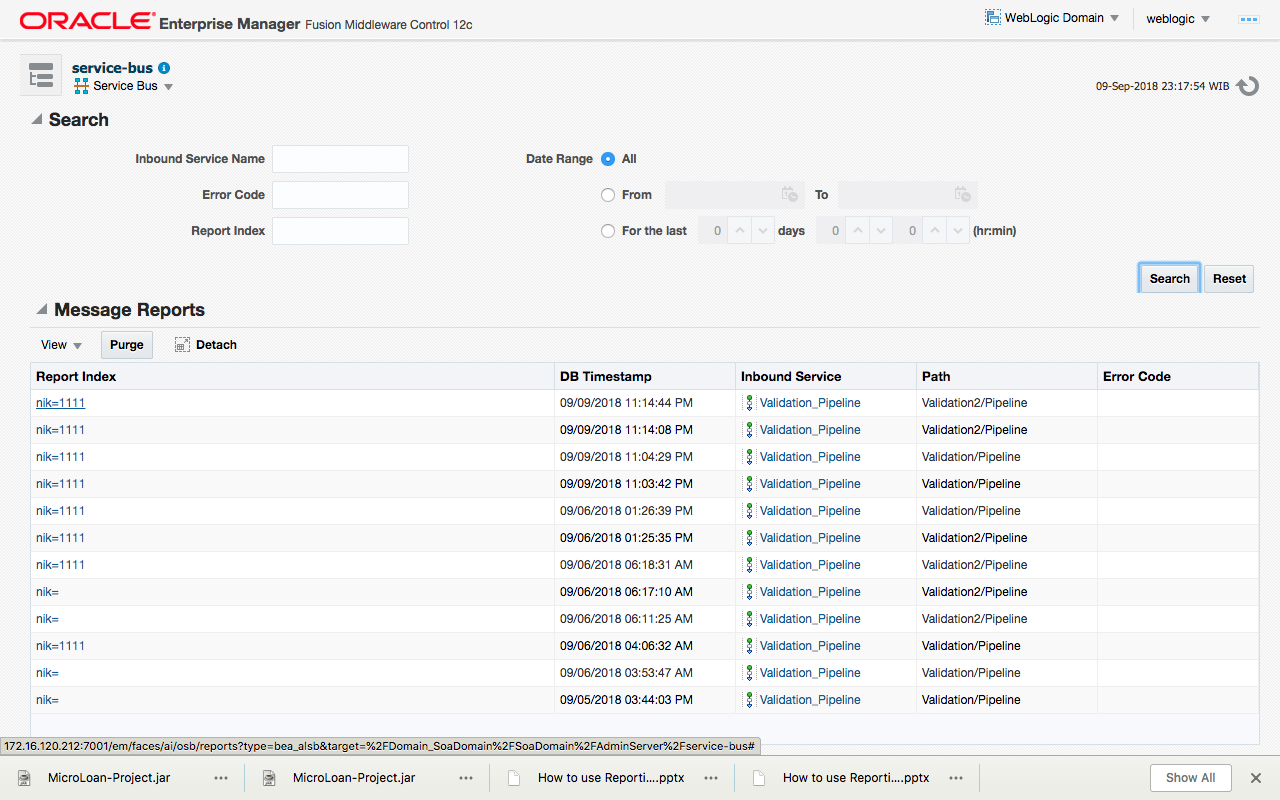The height and width of the screenshot is (800, 1280).
Task: Open the View dropdown in Message Reports
Action: pos(60,344)
